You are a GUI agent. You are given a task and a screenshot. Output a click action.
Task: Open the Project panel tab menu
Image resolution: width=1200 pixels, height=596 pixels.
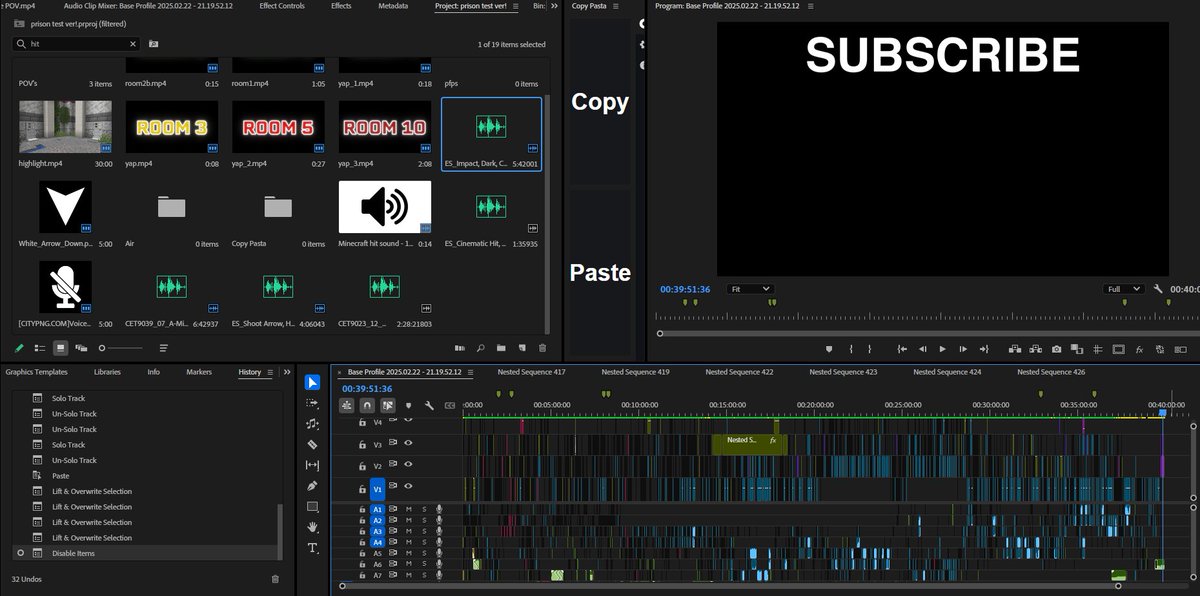click(x=515, y=6)
